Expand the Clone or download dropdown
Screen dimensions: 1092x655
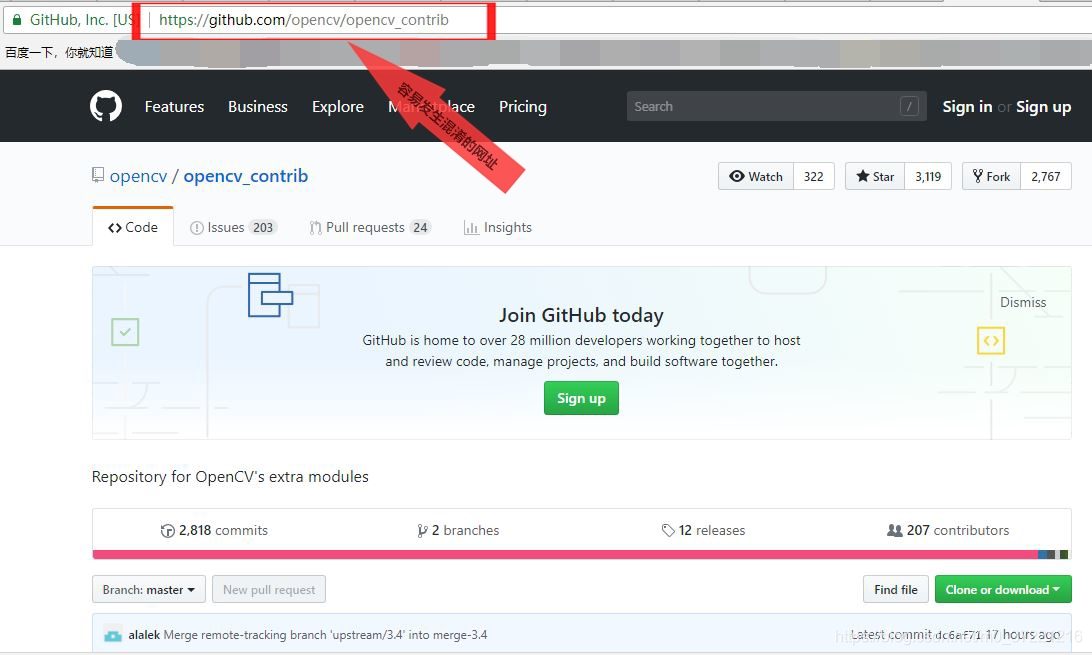(1003, 590)
